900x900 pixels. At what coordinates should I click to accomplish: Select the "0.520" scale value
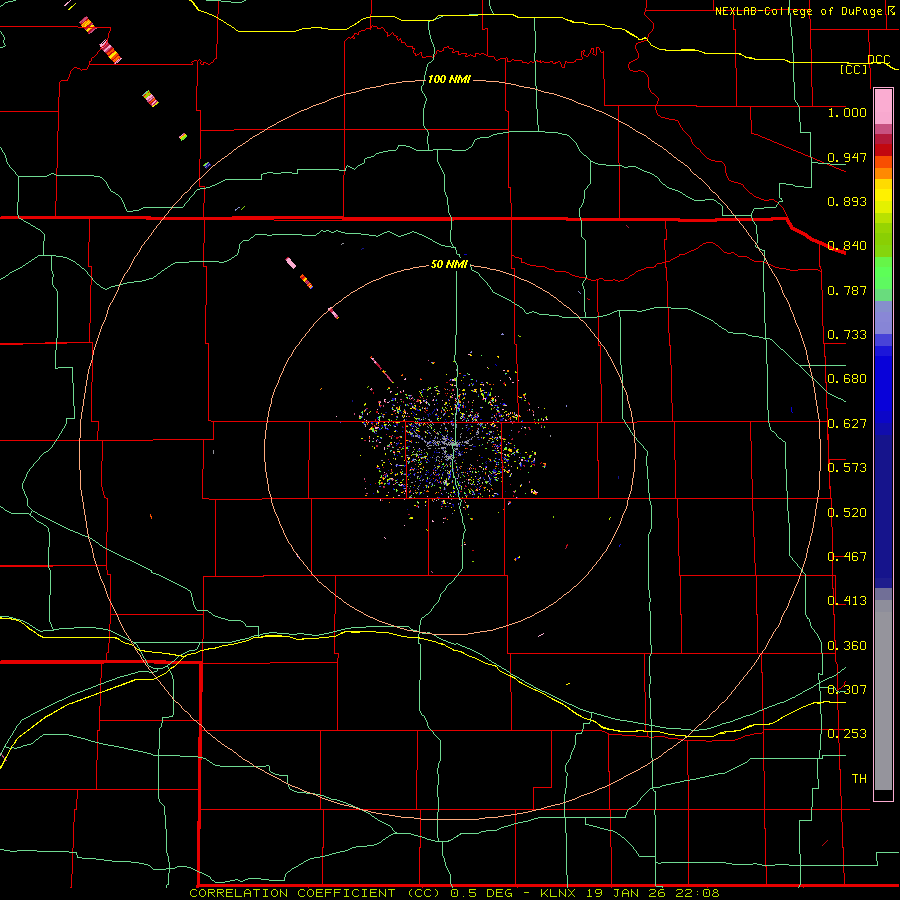[x=847, y=513]
